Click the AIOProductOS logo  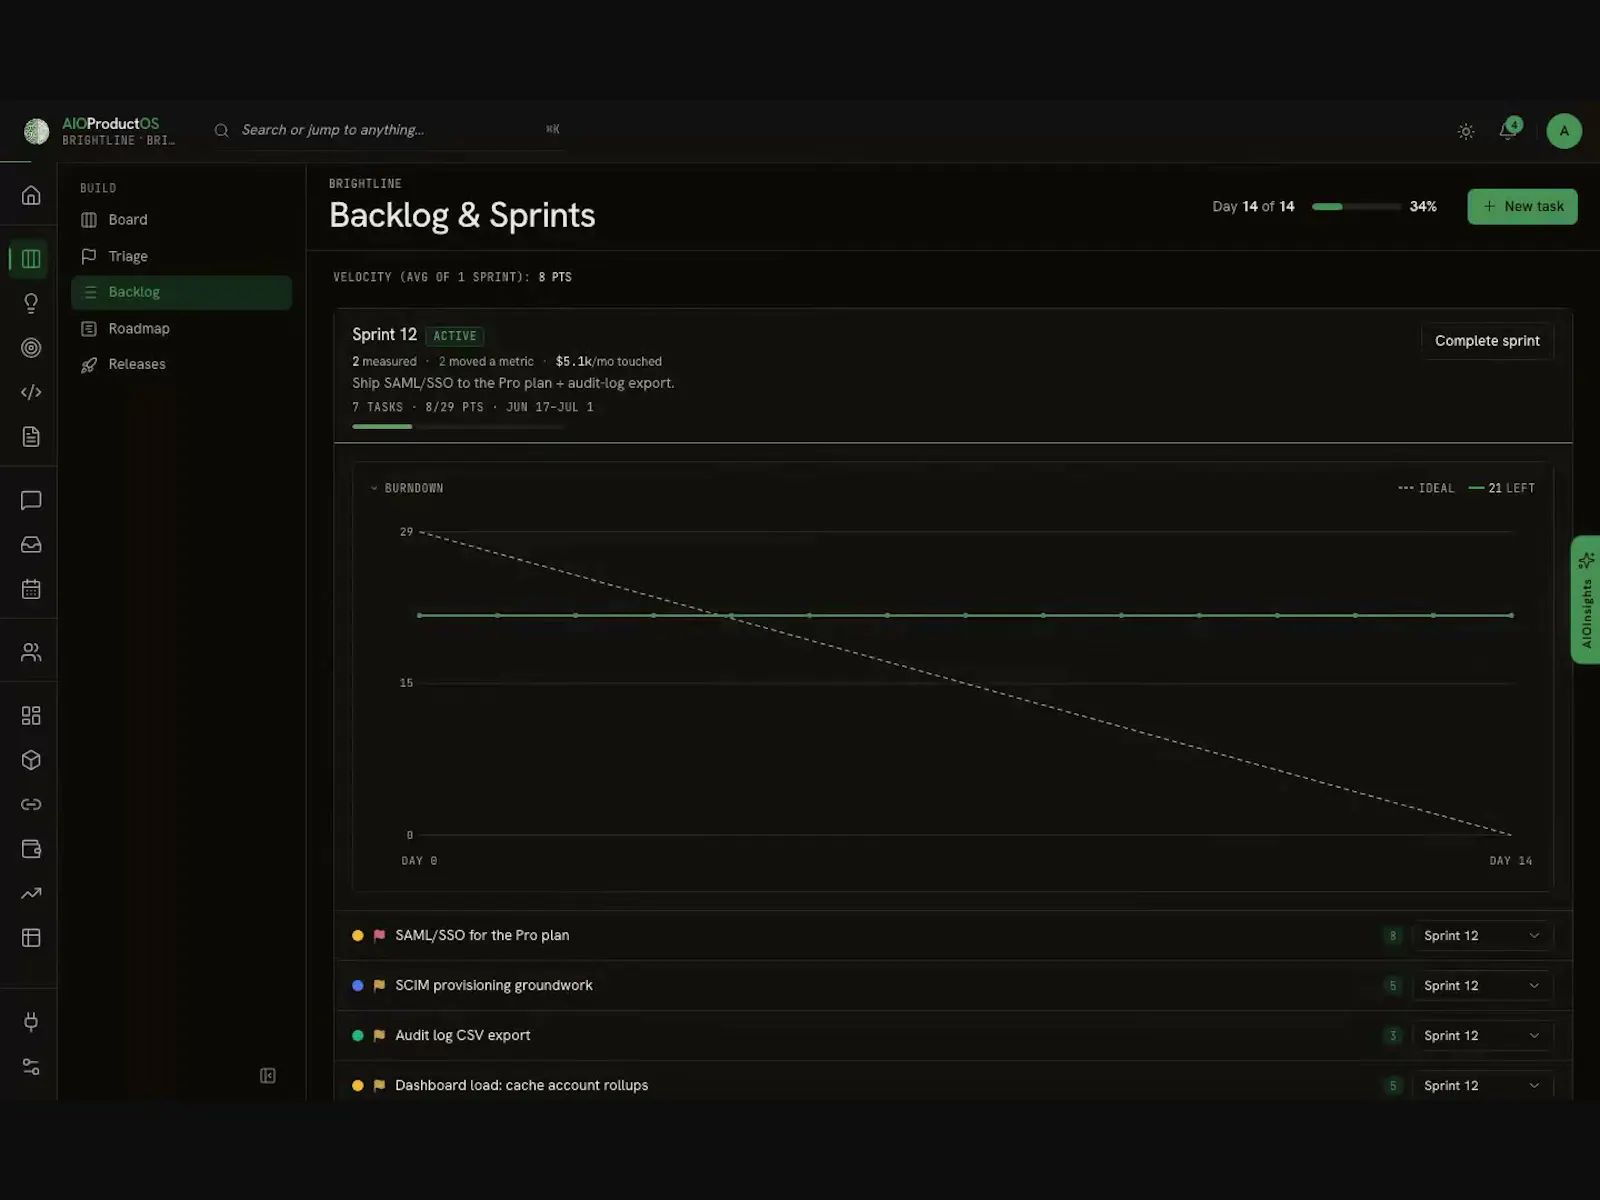100,131
